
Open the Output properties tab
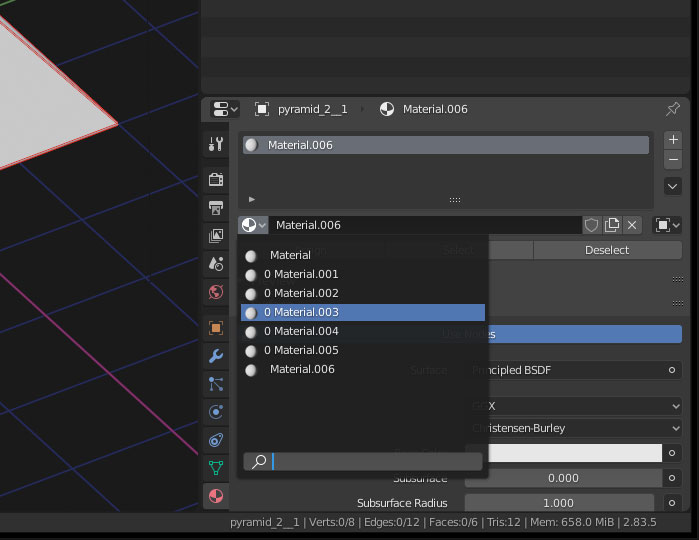(216, 208)
